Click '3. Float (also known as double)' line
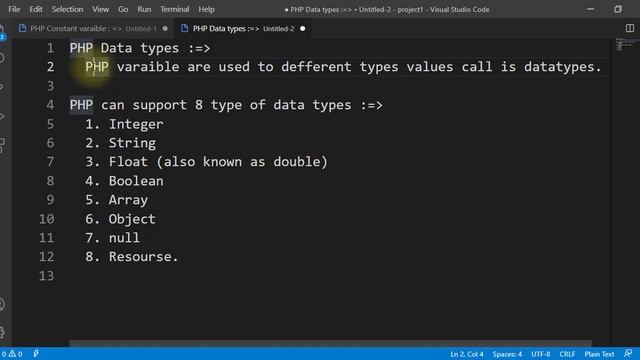The height and width of the screenshot is (360, 640). [x=206, y=162]
